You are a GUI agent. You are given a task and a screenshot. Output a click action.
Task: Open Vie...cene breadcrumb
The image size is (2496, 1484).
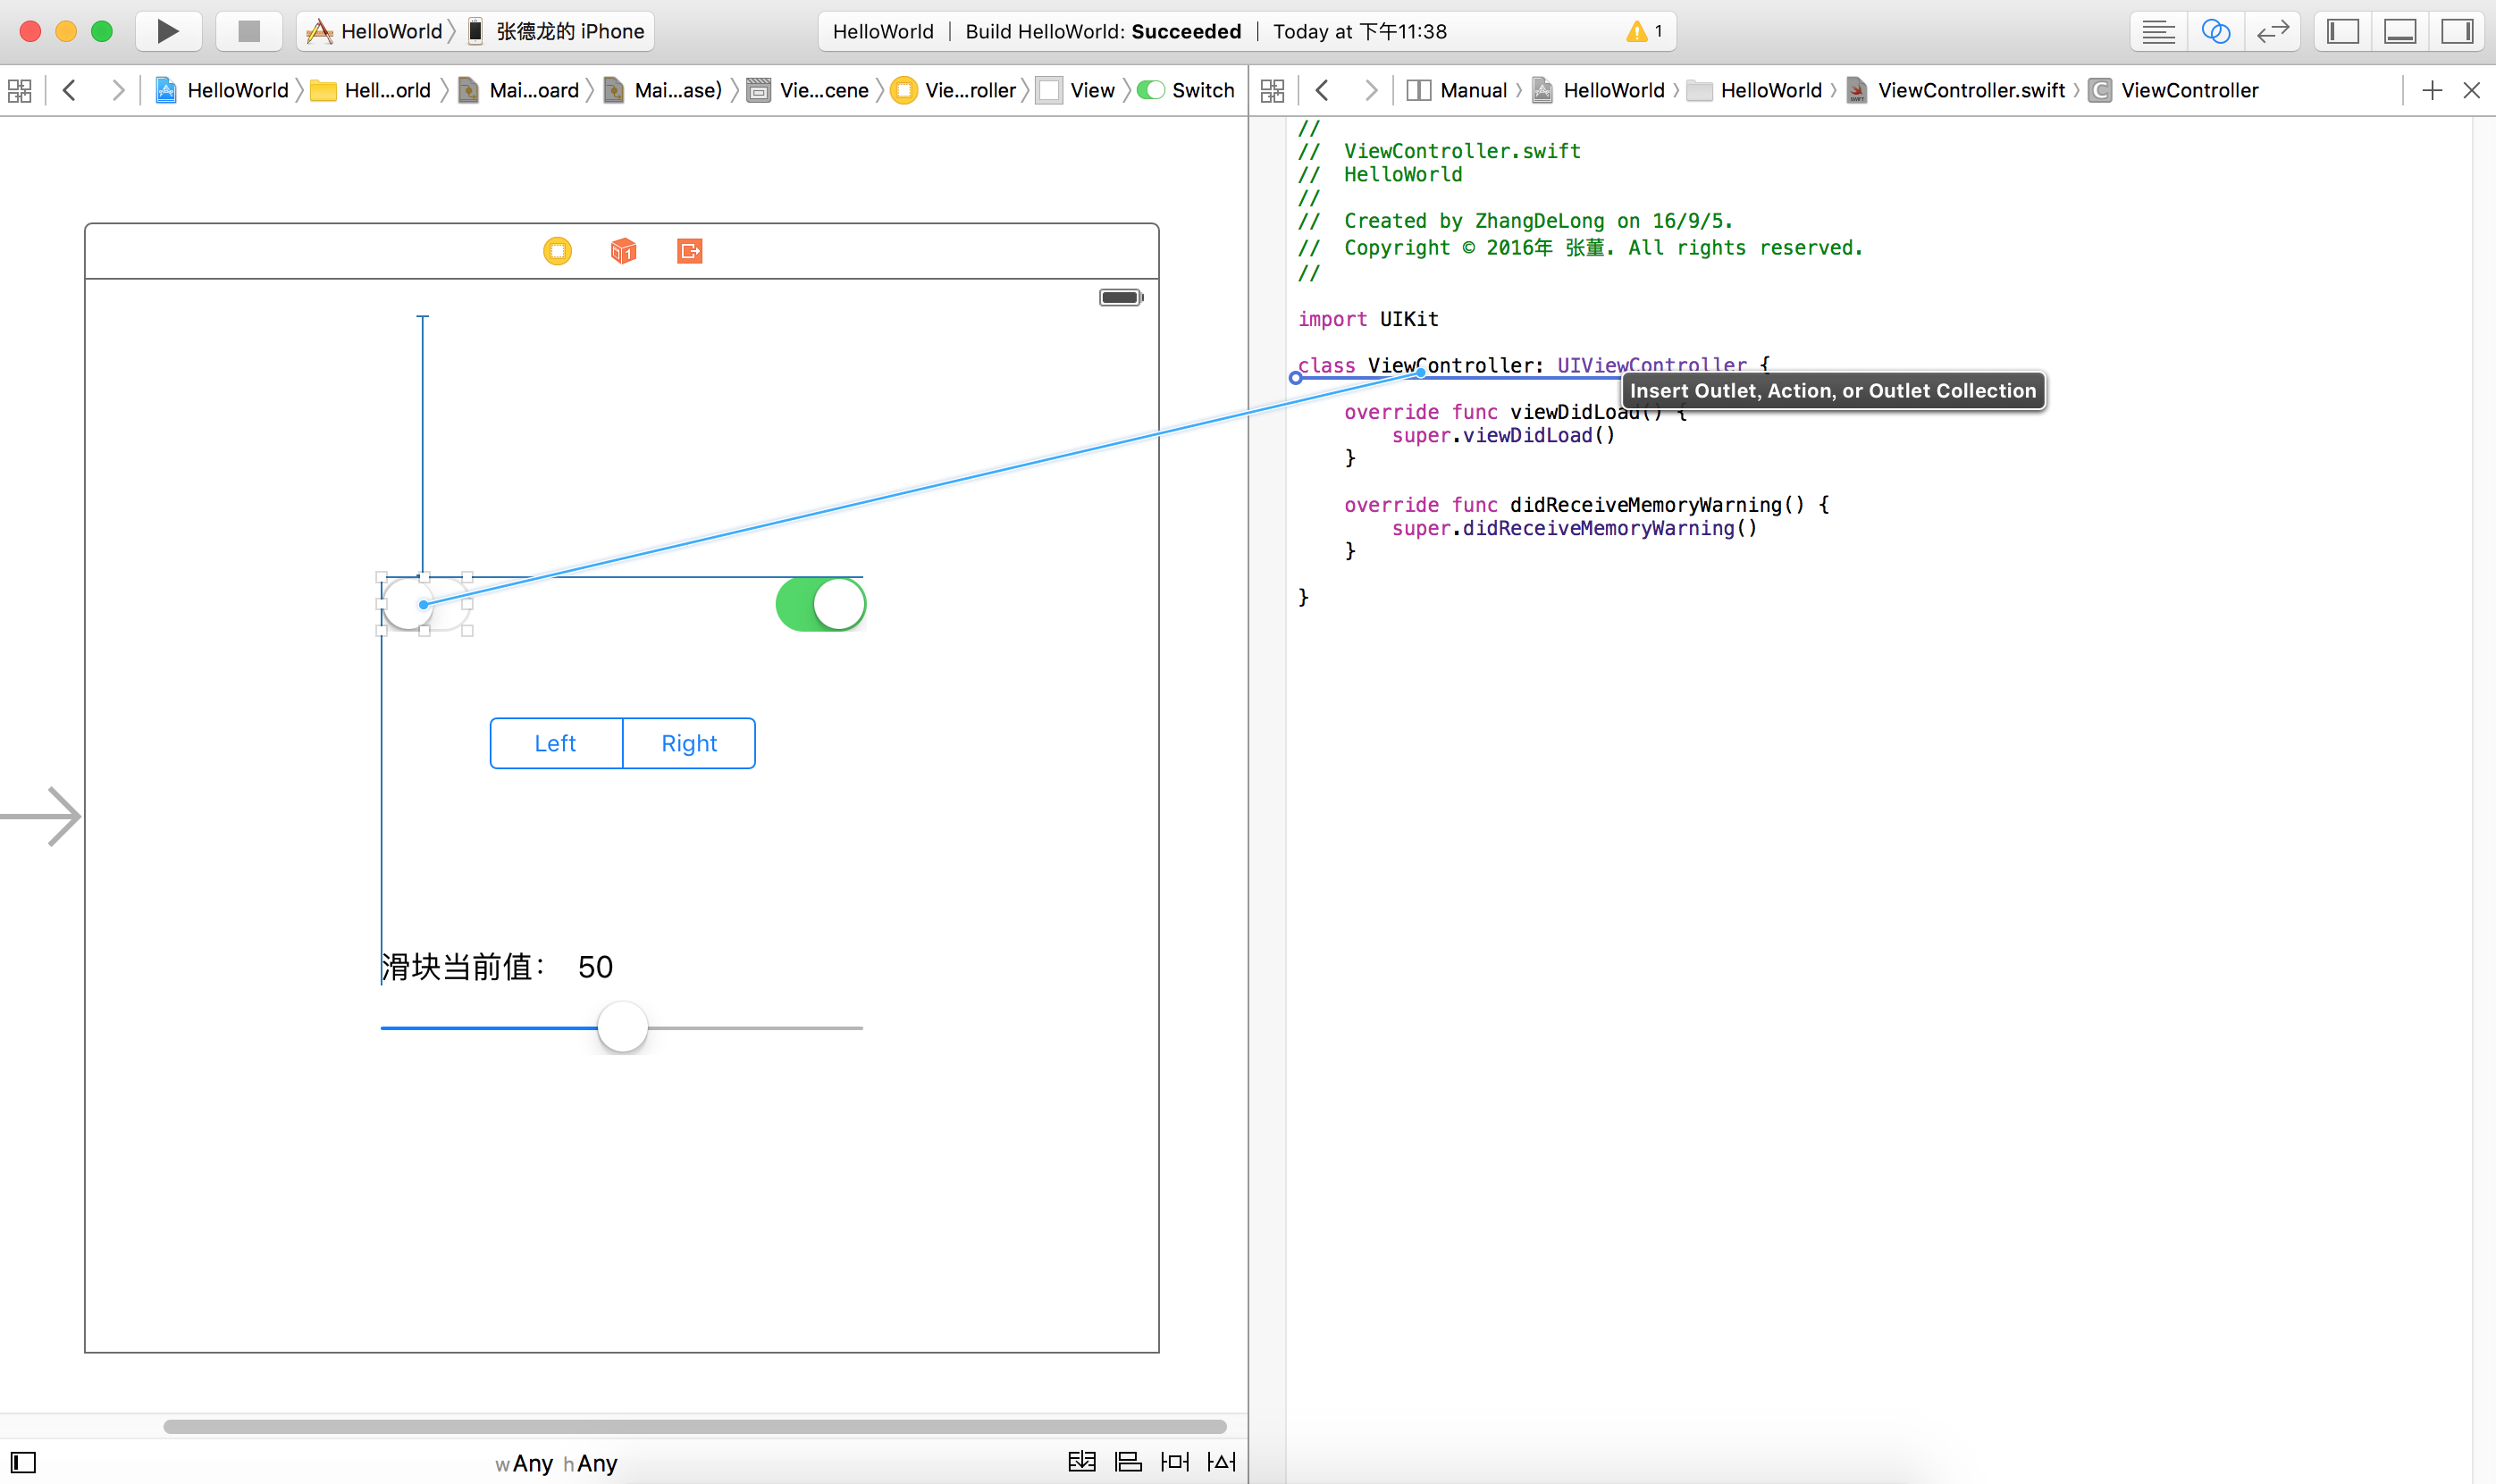808,90
